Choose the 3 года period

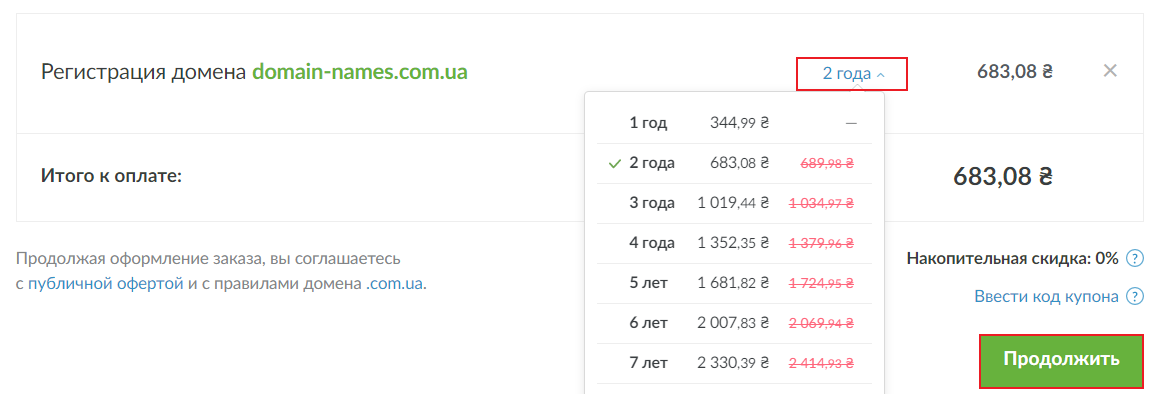click(x=735, y=203)
